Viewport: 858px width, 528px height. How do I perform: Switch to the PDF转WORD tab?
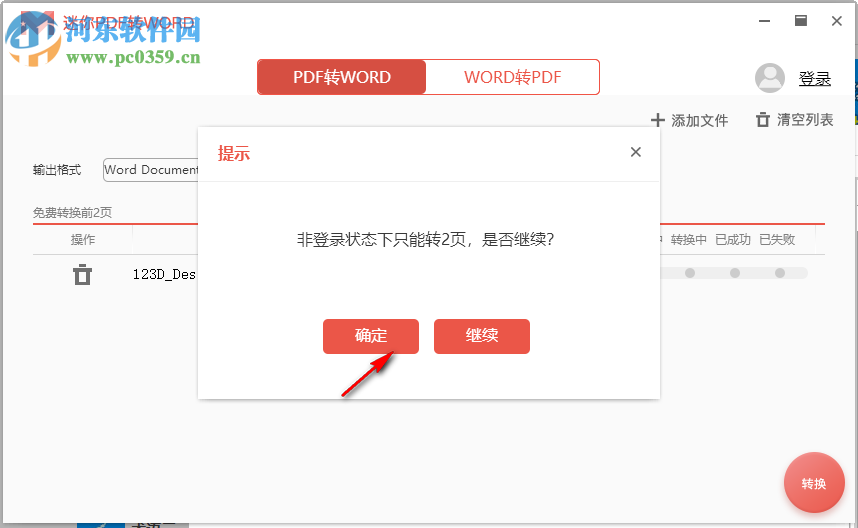click(341, 77)
